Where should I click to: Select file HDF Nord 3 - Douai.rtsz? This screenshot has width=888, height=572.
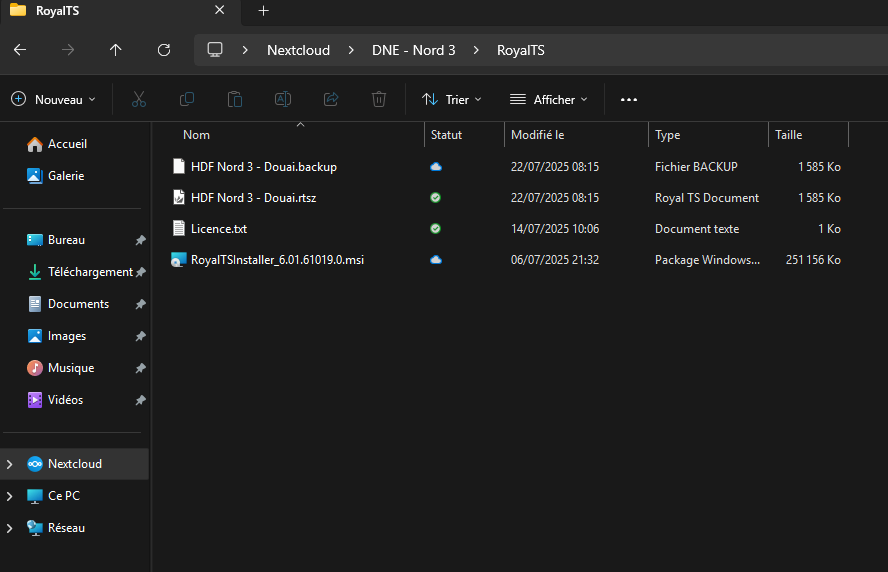[x=253, y=198]
